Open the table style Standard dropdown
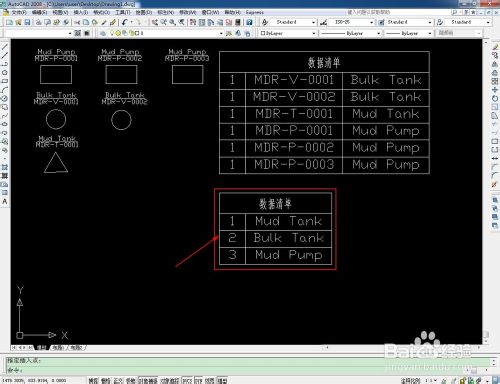 pyautogui.click(x=429, y=22)
